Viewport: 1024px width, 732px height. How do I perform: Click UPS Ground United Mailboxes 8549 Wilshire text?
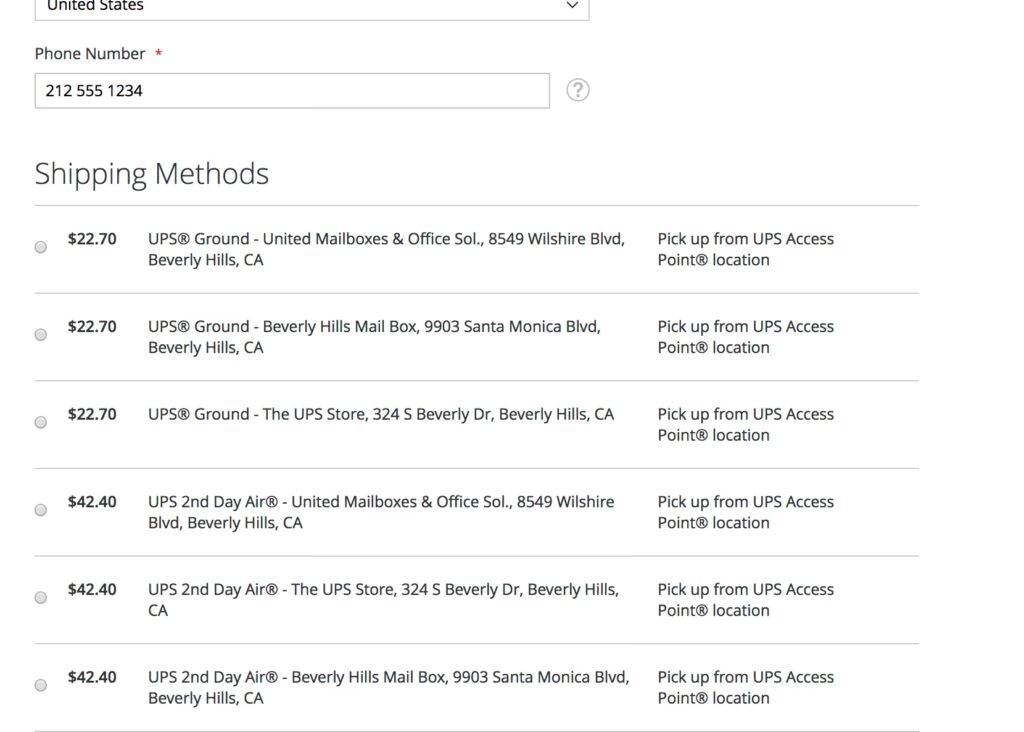coord(386,249)
